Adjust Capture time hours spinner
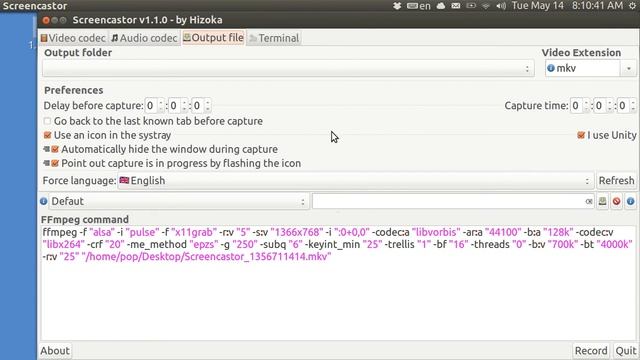640x360 pixels. (580, 106)
